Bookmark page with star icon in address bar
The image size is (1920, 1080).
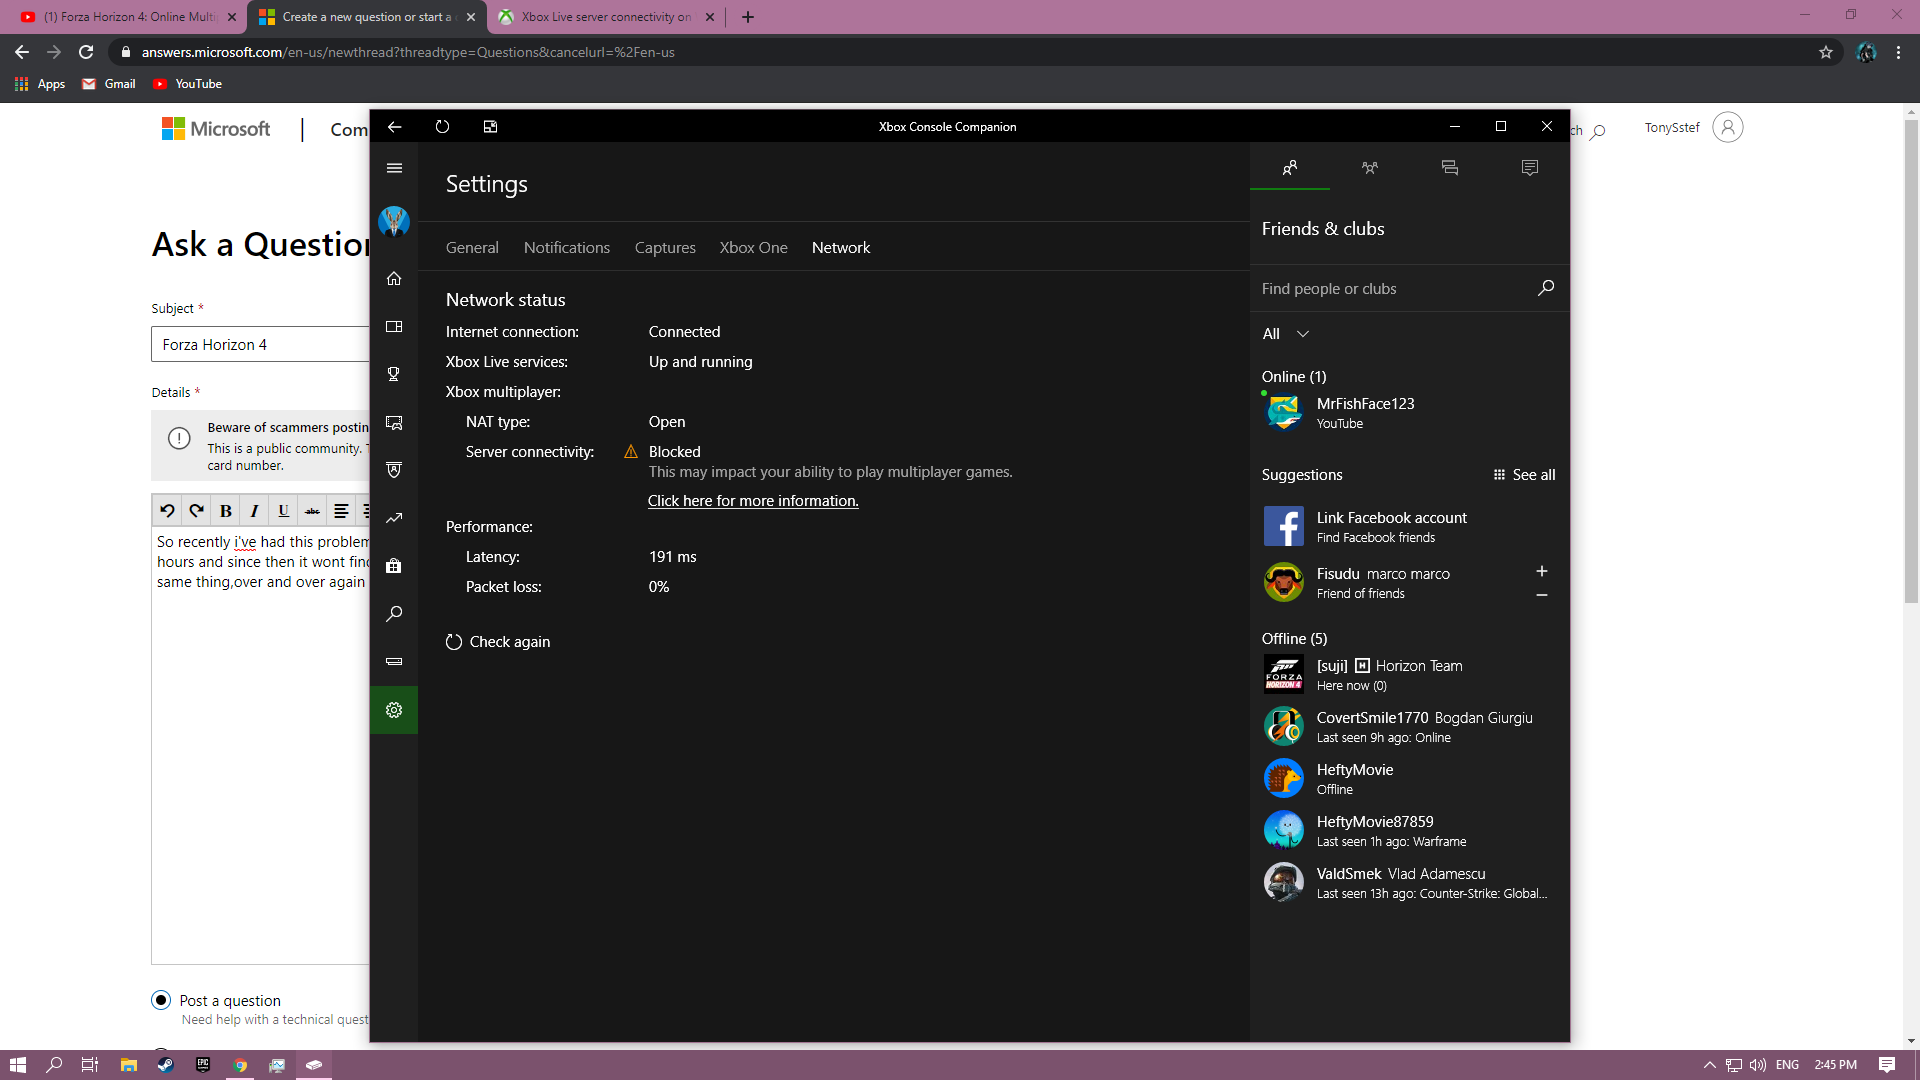pyautogui.click(x=1826, y=52)
